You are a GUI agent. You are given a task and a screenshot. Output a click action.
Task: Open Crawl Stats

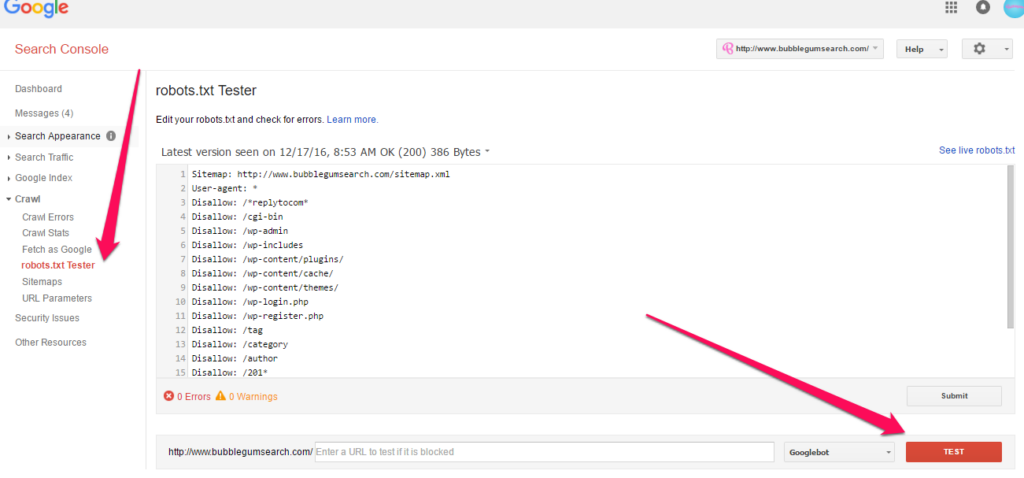[x=46, y=233]
